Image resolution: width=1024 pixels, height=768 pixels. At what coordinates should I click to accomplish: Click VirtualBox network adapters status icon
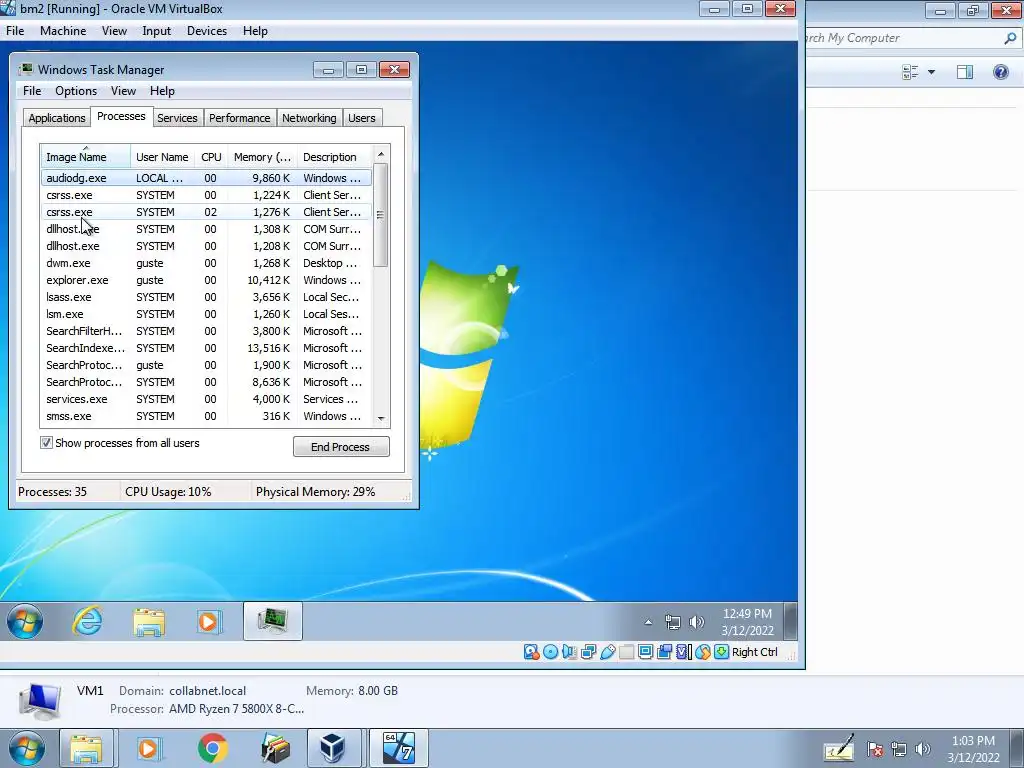coord(588,652)
